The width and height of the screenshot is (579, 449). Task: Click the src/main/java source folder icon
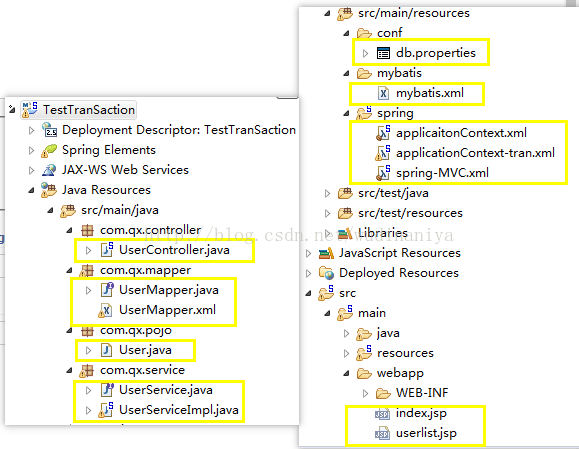(68, 210)
